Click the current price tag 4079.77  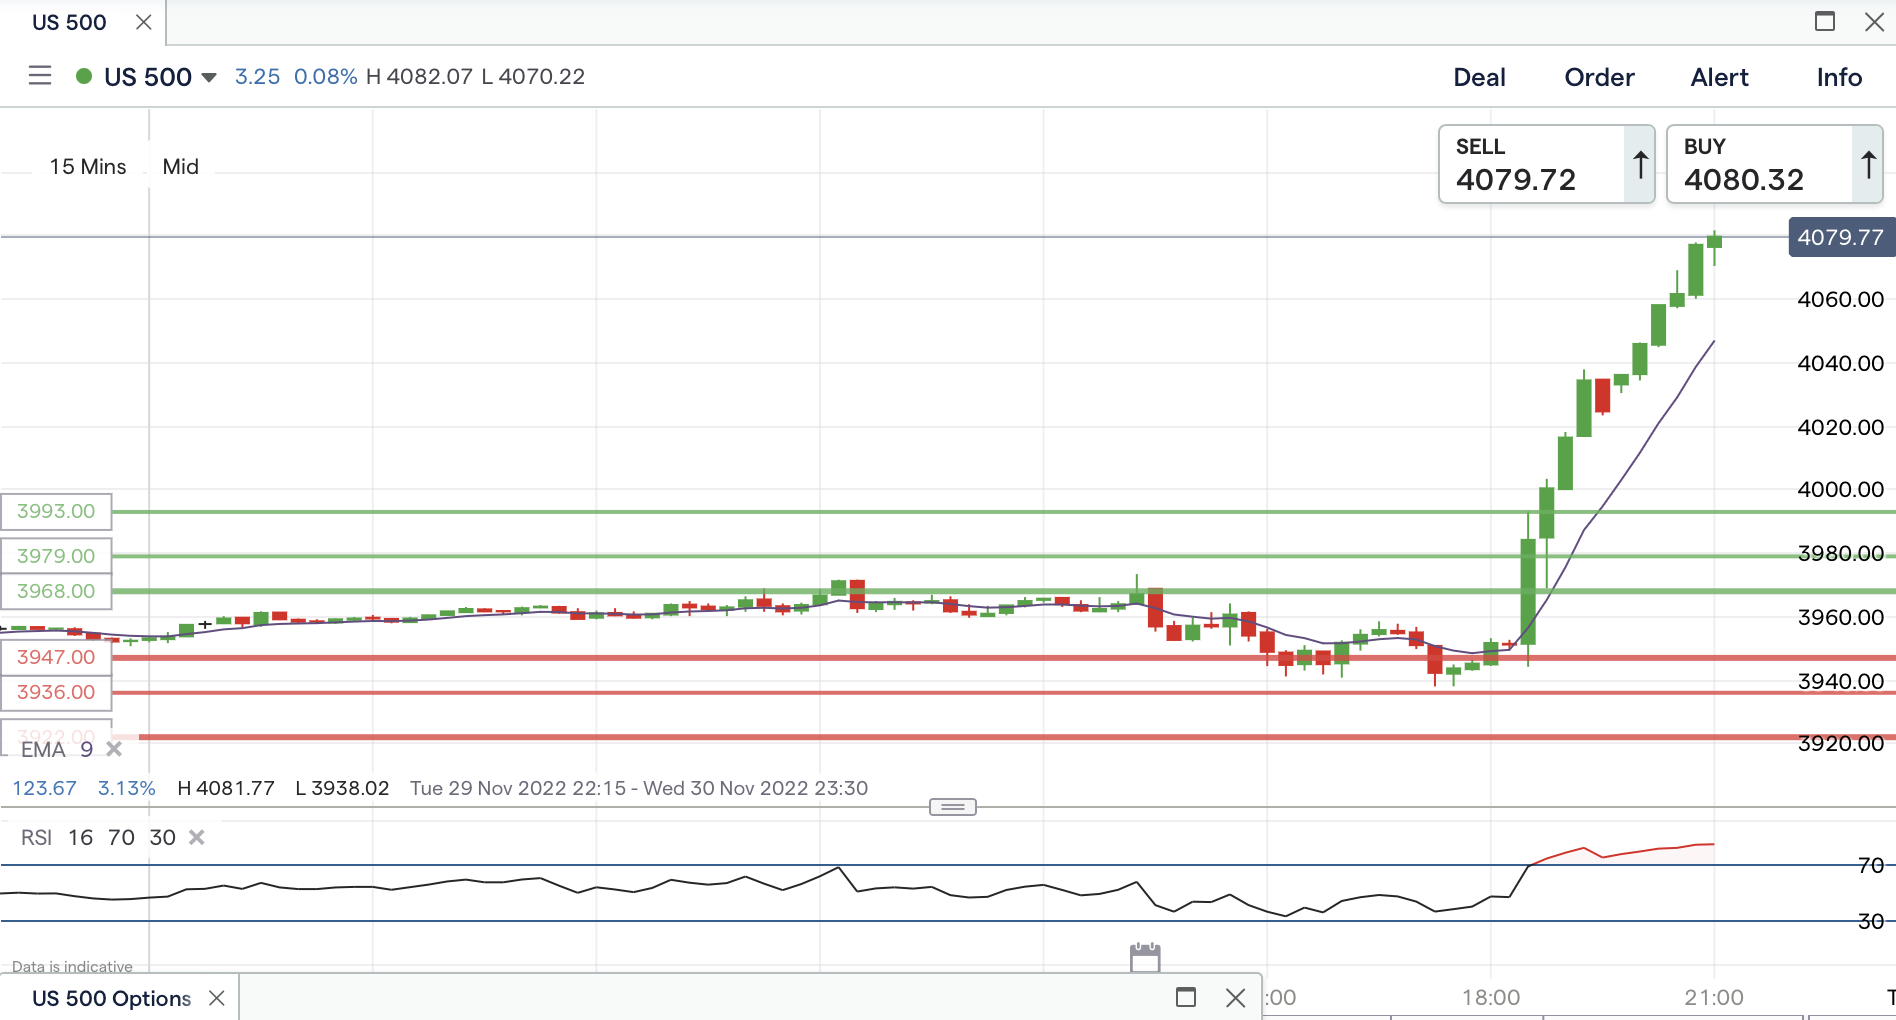coord(1841,238)
